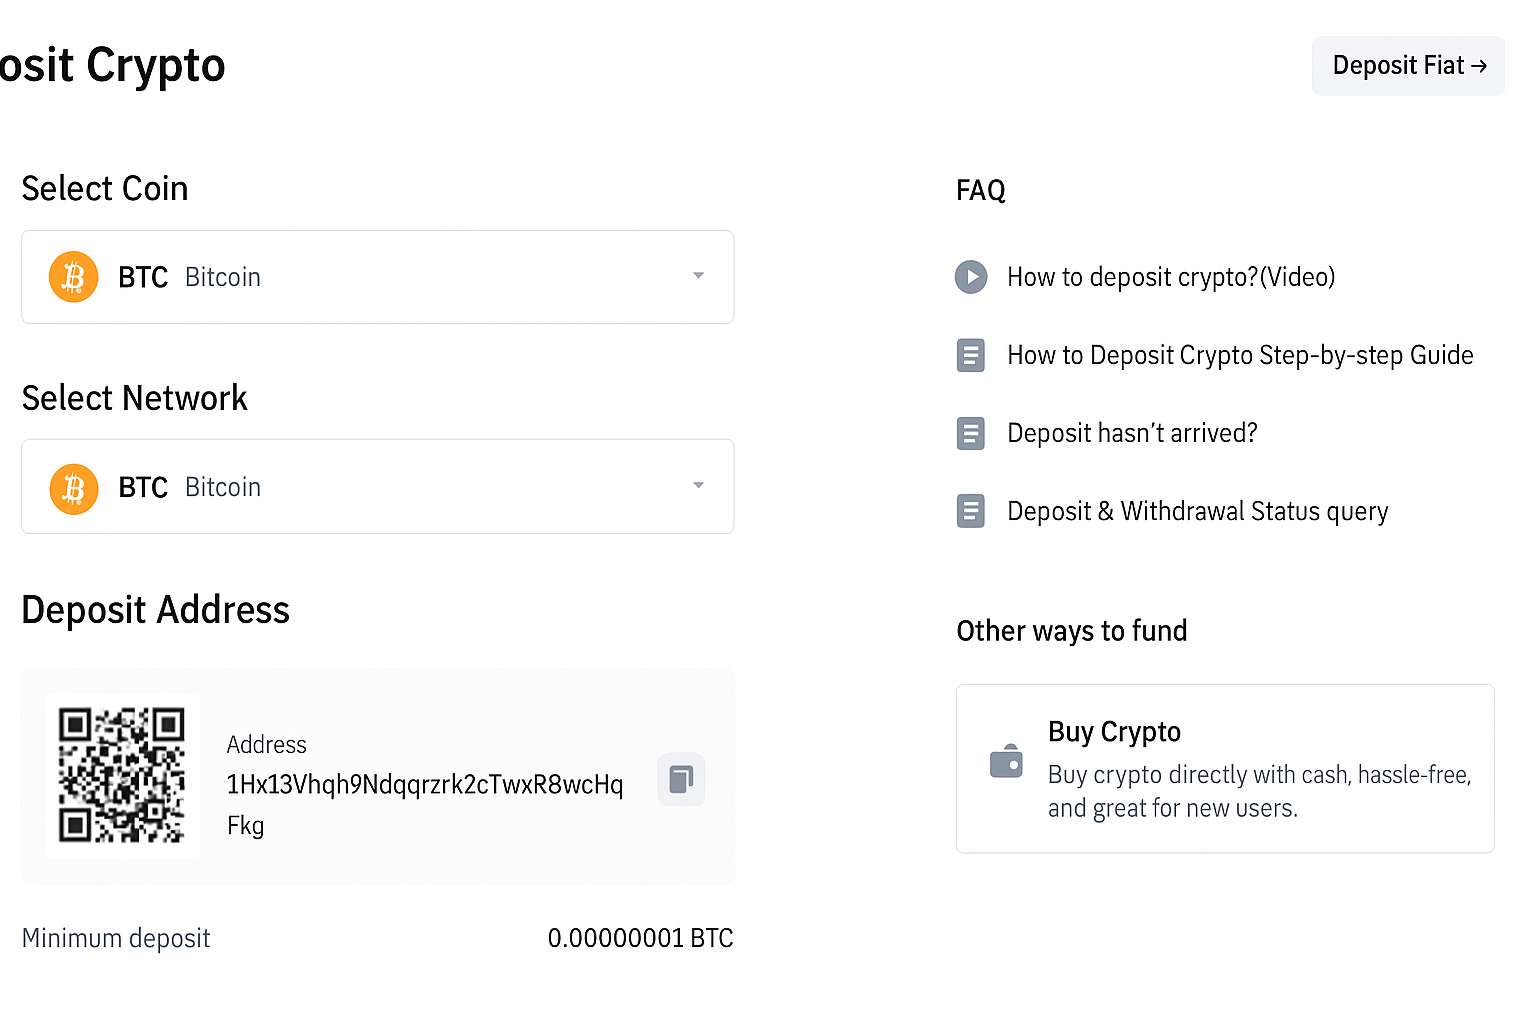Click the icon next to Deposit hasn't arrived
This screenshot has width=1536, height=1024.
pos(971,433)
